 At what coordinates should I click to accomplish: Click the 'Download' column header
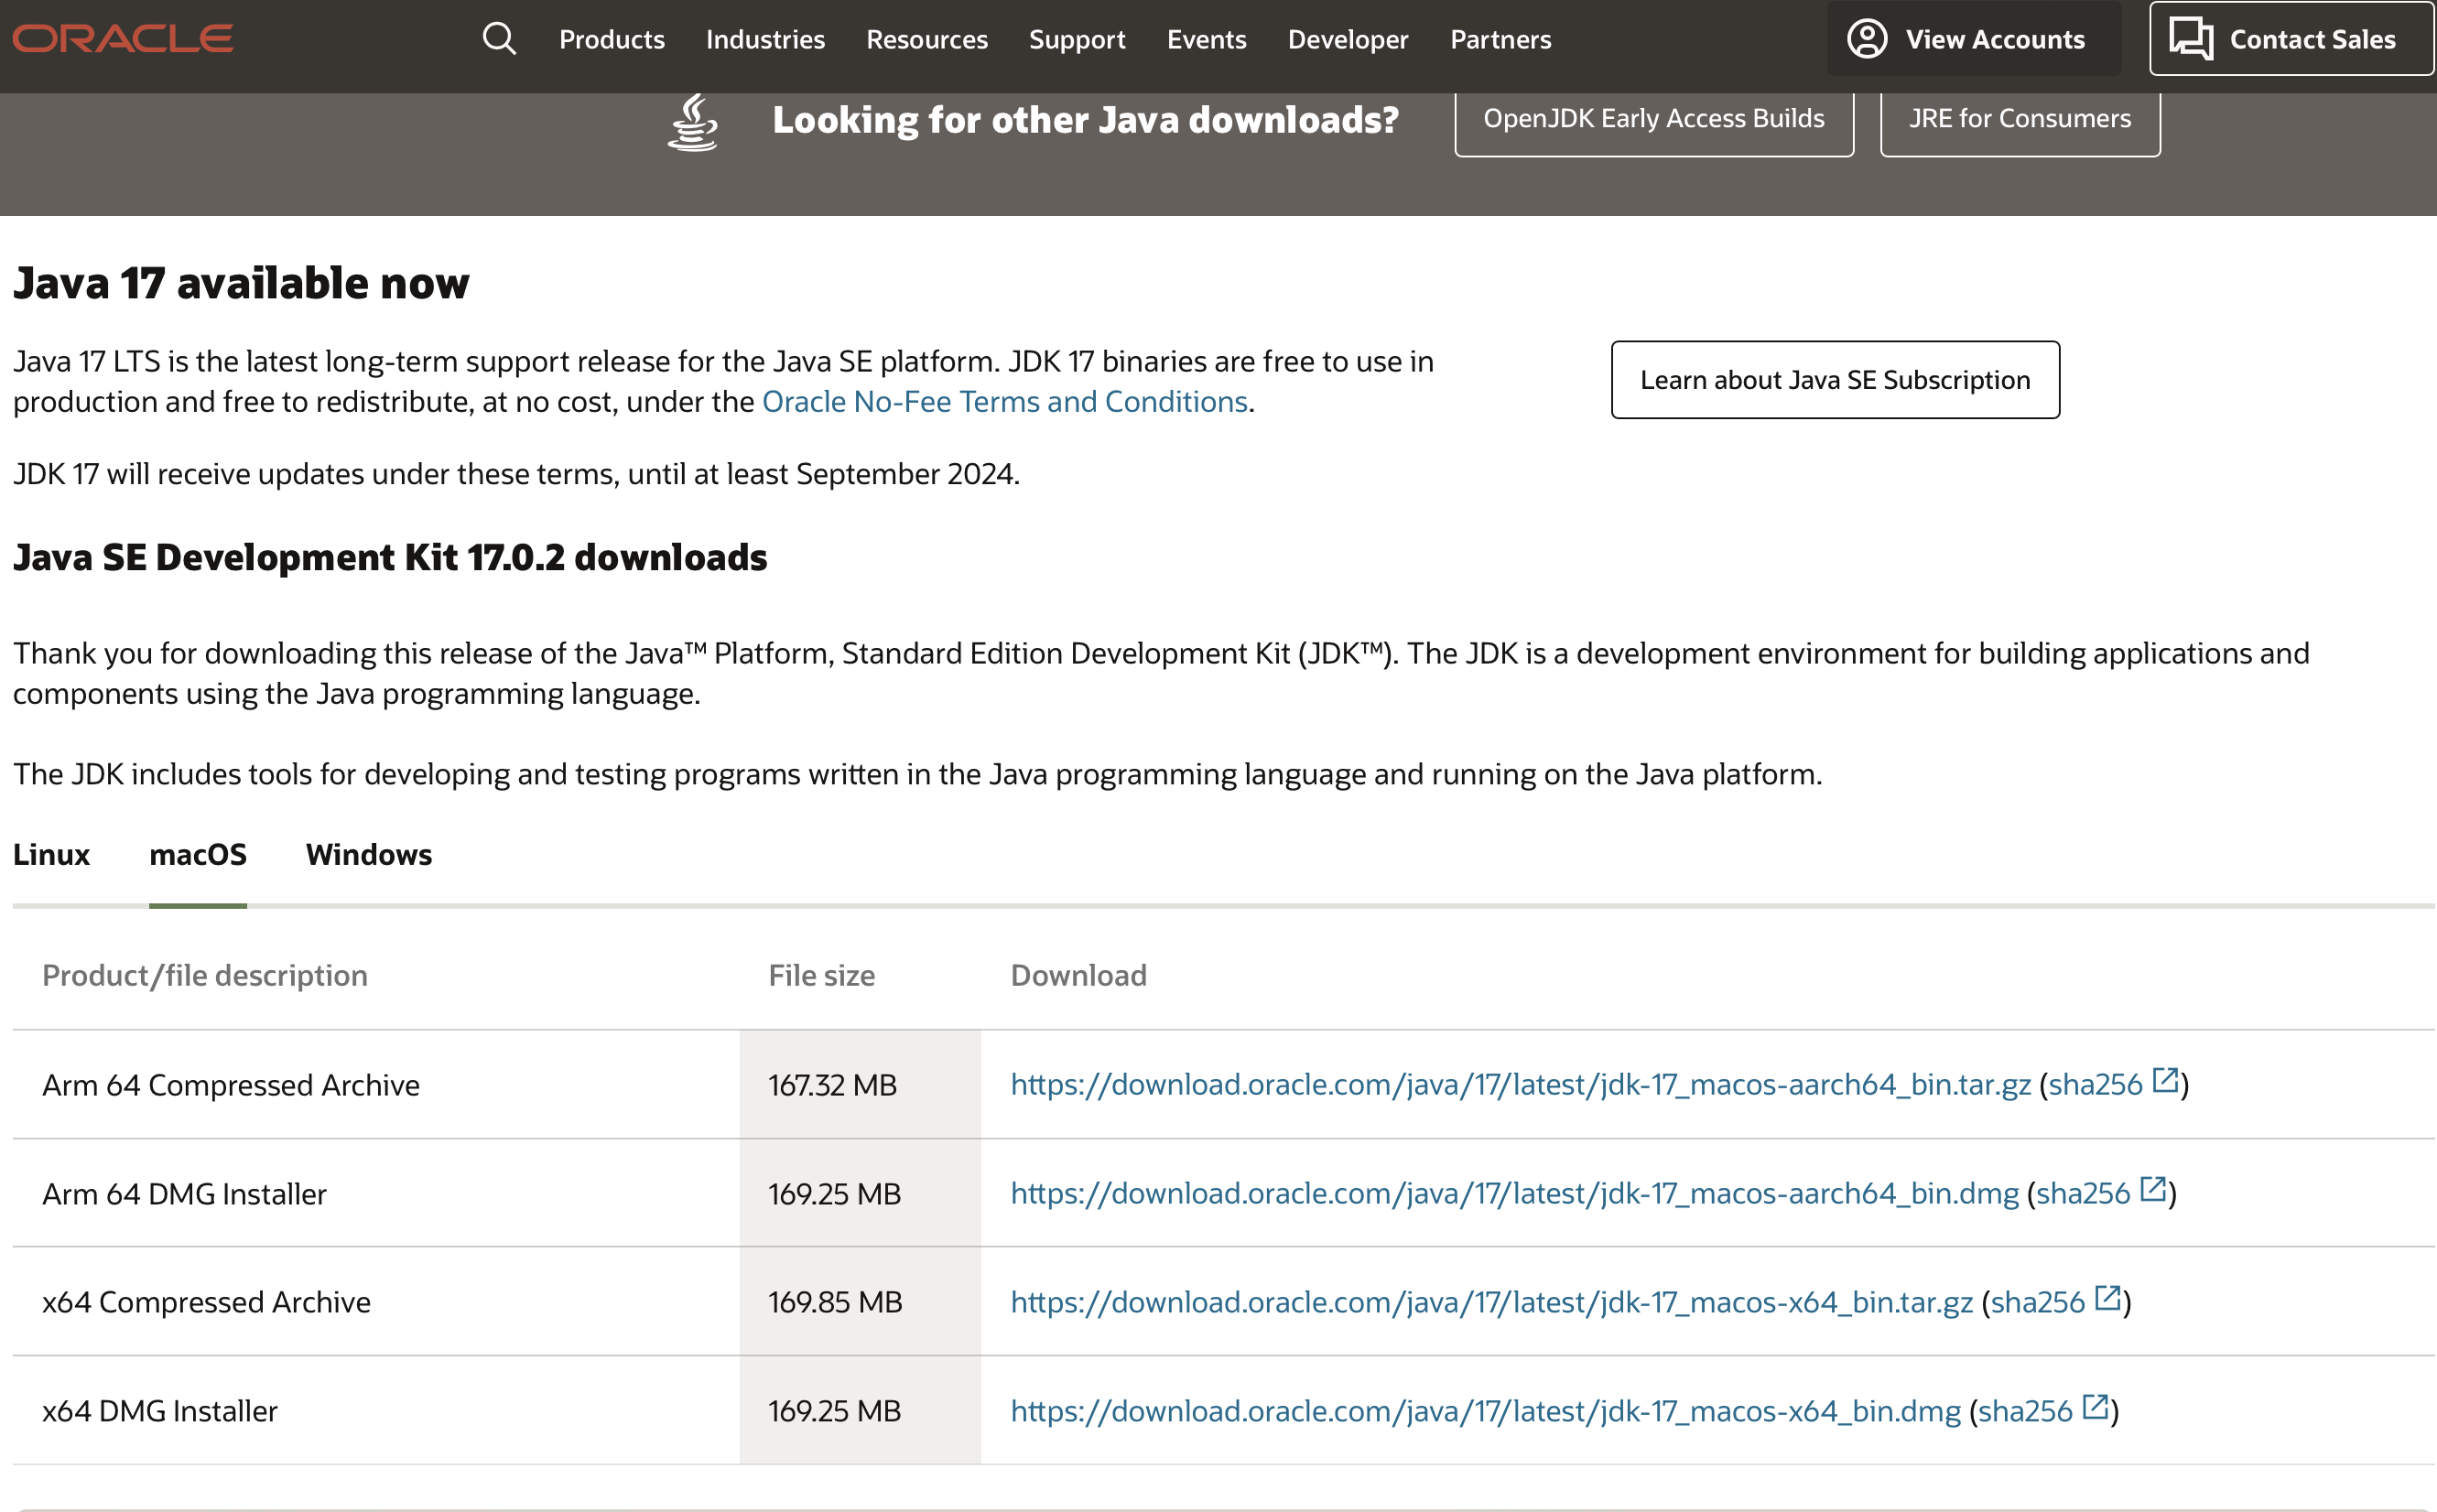pyautogui.click(x=1079, y=976)
